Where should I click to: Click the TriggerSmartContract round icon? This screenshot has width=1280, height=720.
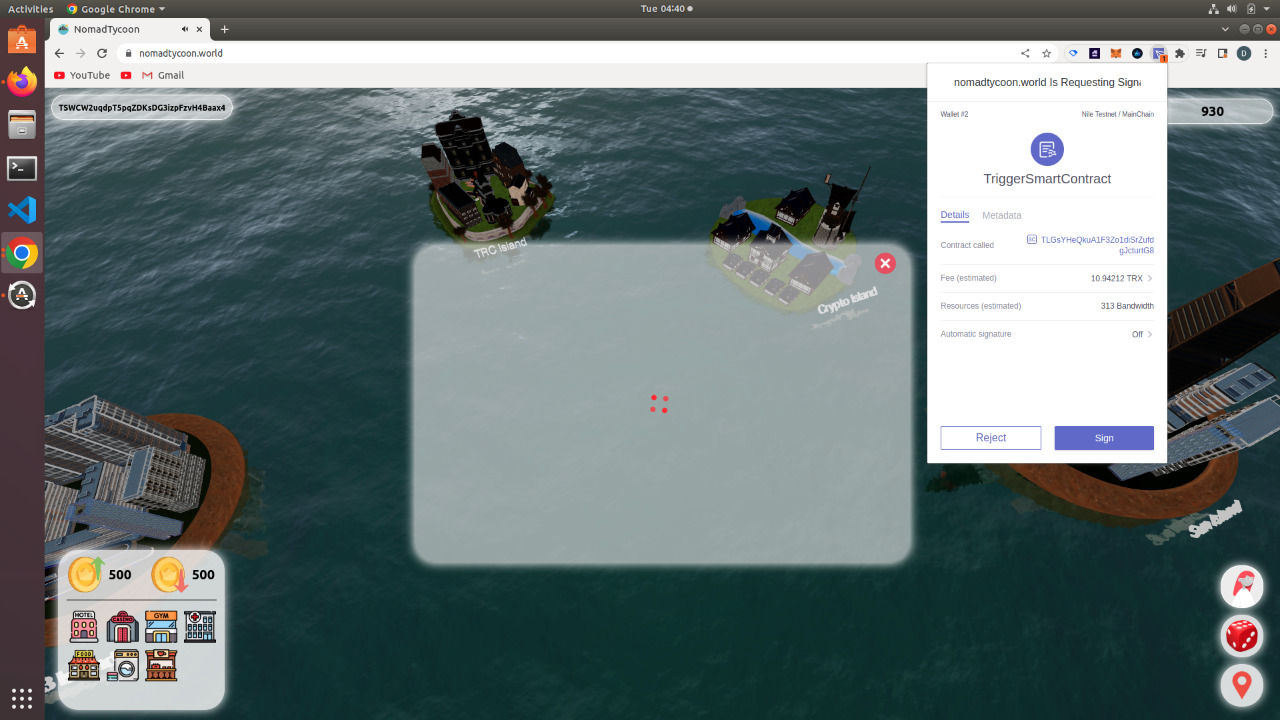pyautogui.click(x=1047, y=149)
